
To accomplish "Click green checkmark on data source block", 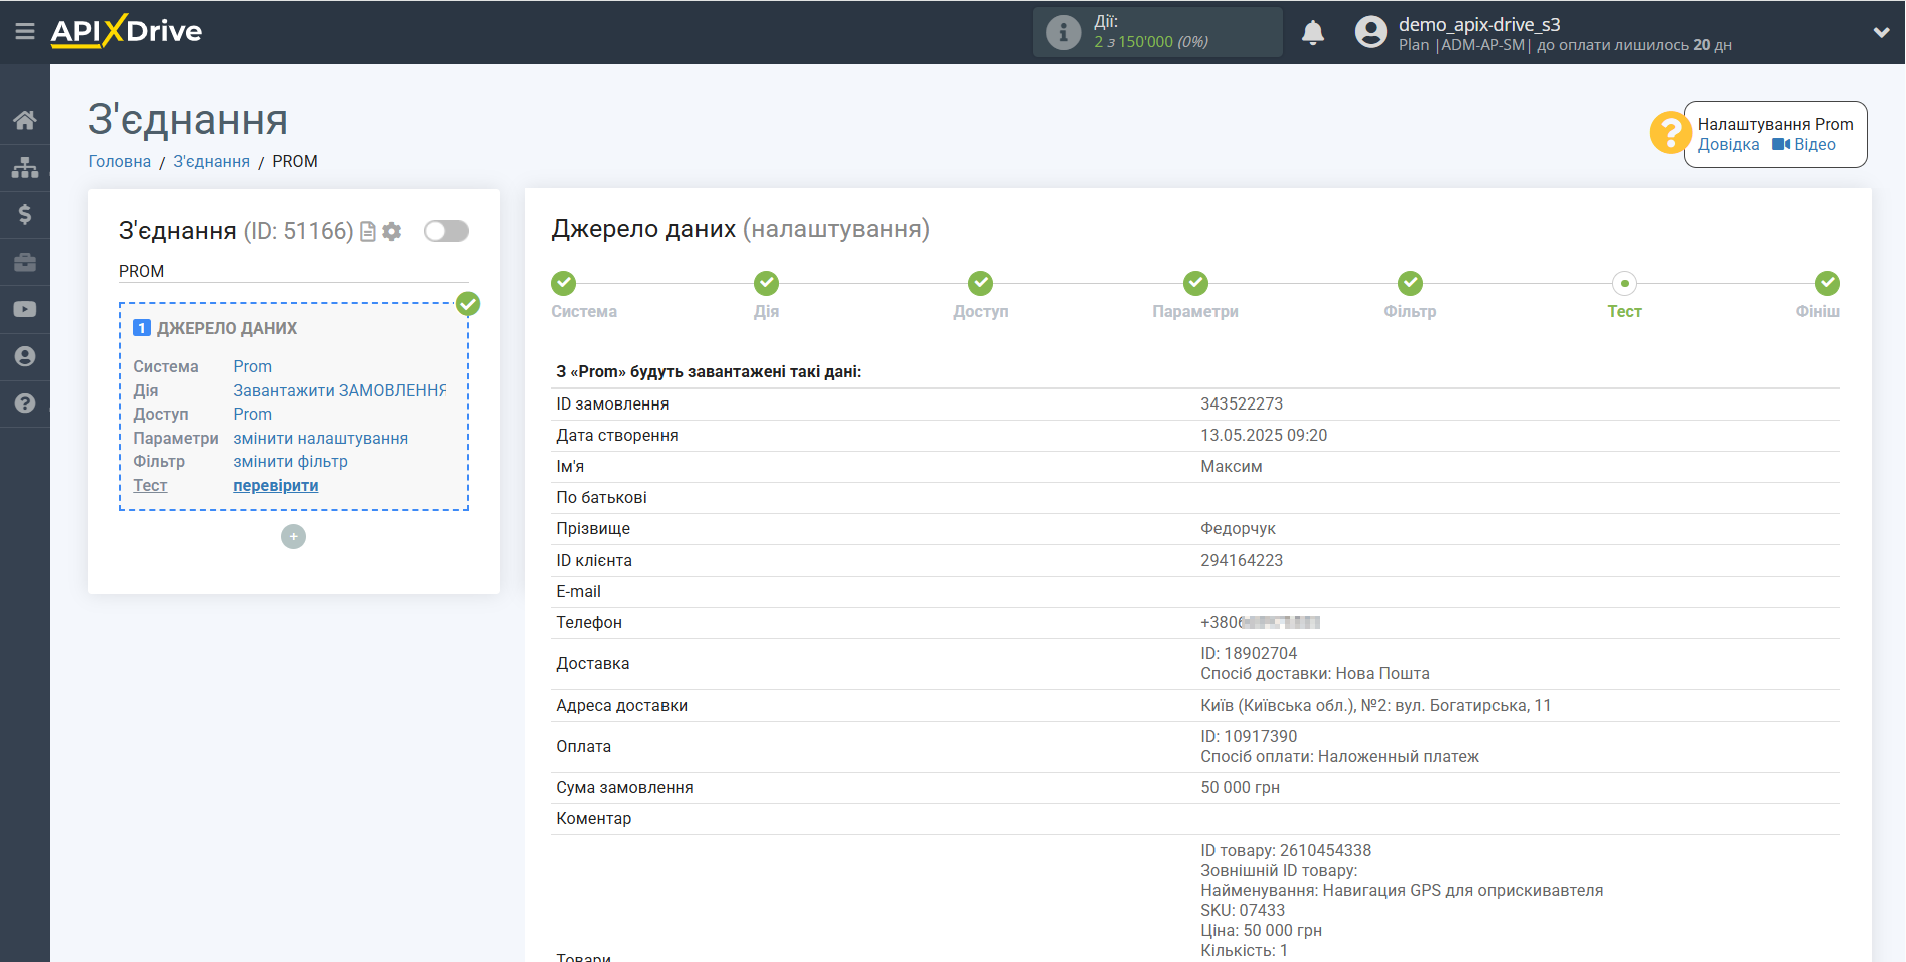I will (x=468, y=304).
